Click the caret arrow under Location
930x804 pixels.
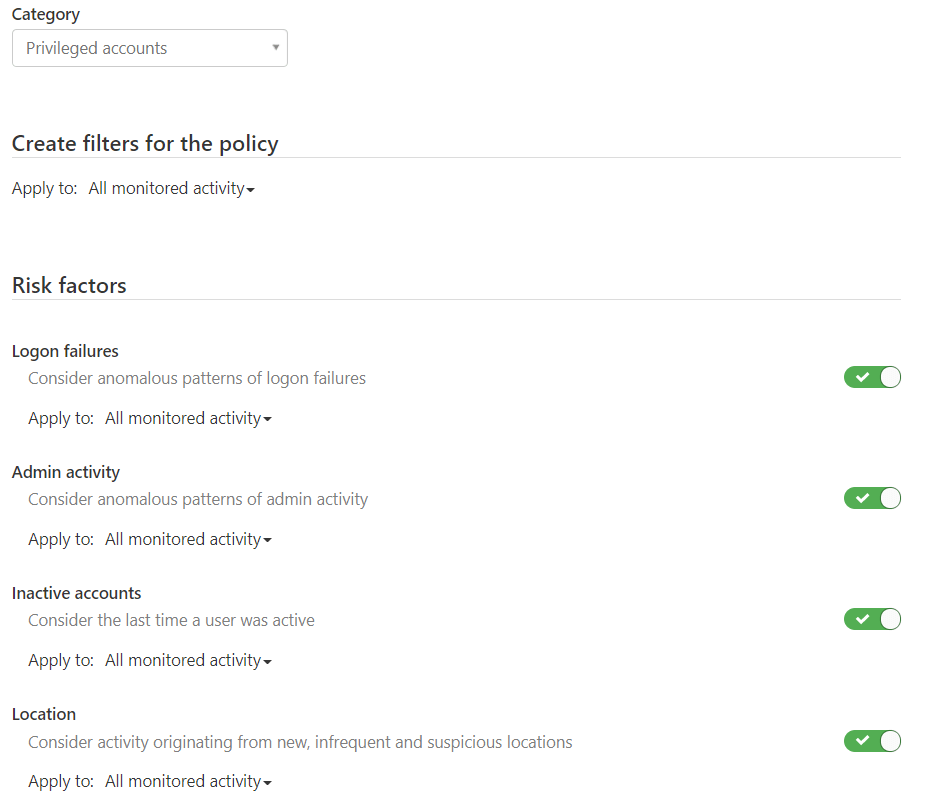(x=267, y=783)
